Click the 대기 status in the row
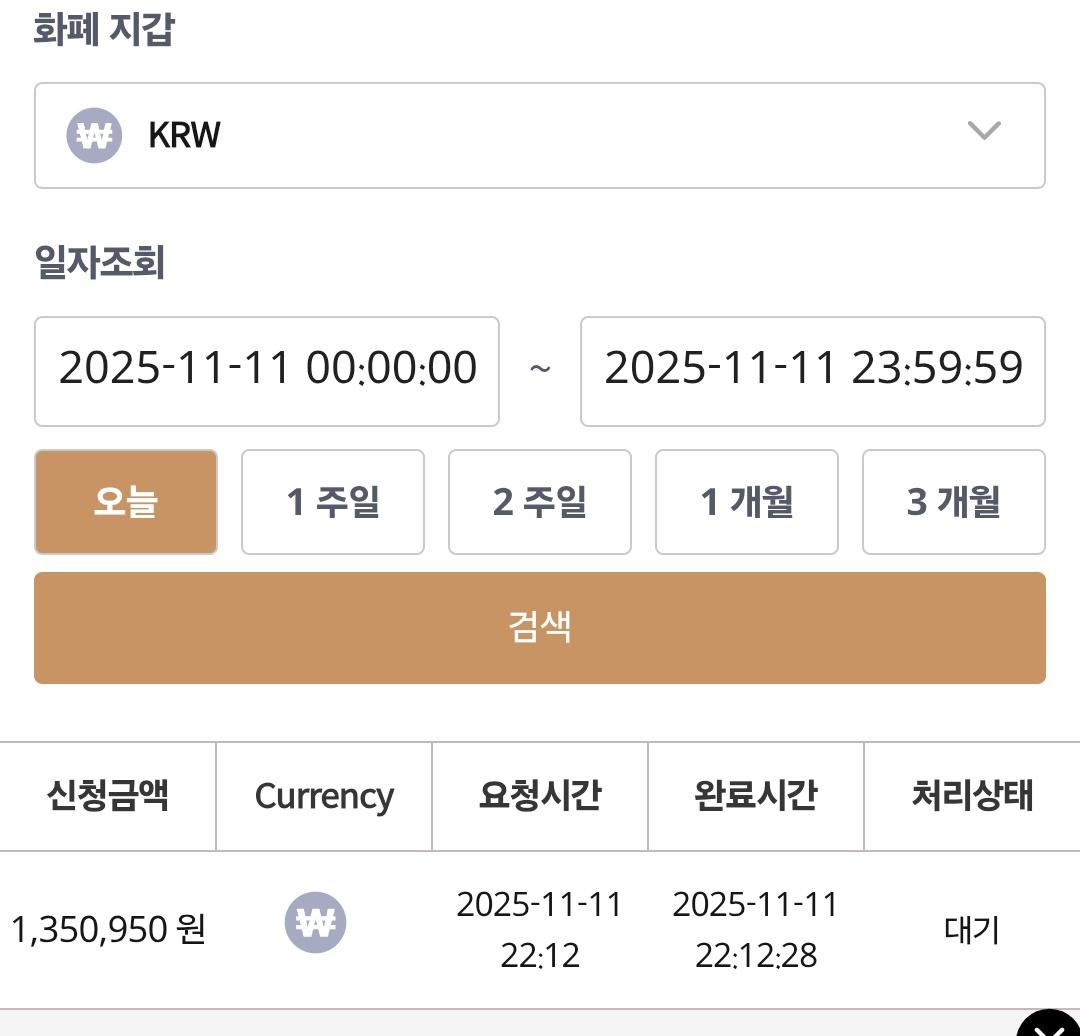 pos(972,930)
